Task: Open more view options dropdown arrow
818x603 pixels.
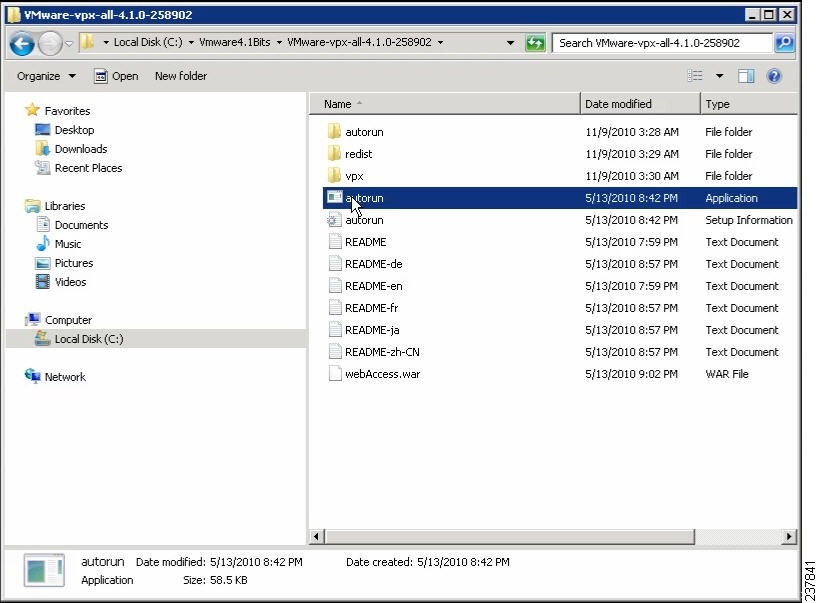Action: (719, 76)
